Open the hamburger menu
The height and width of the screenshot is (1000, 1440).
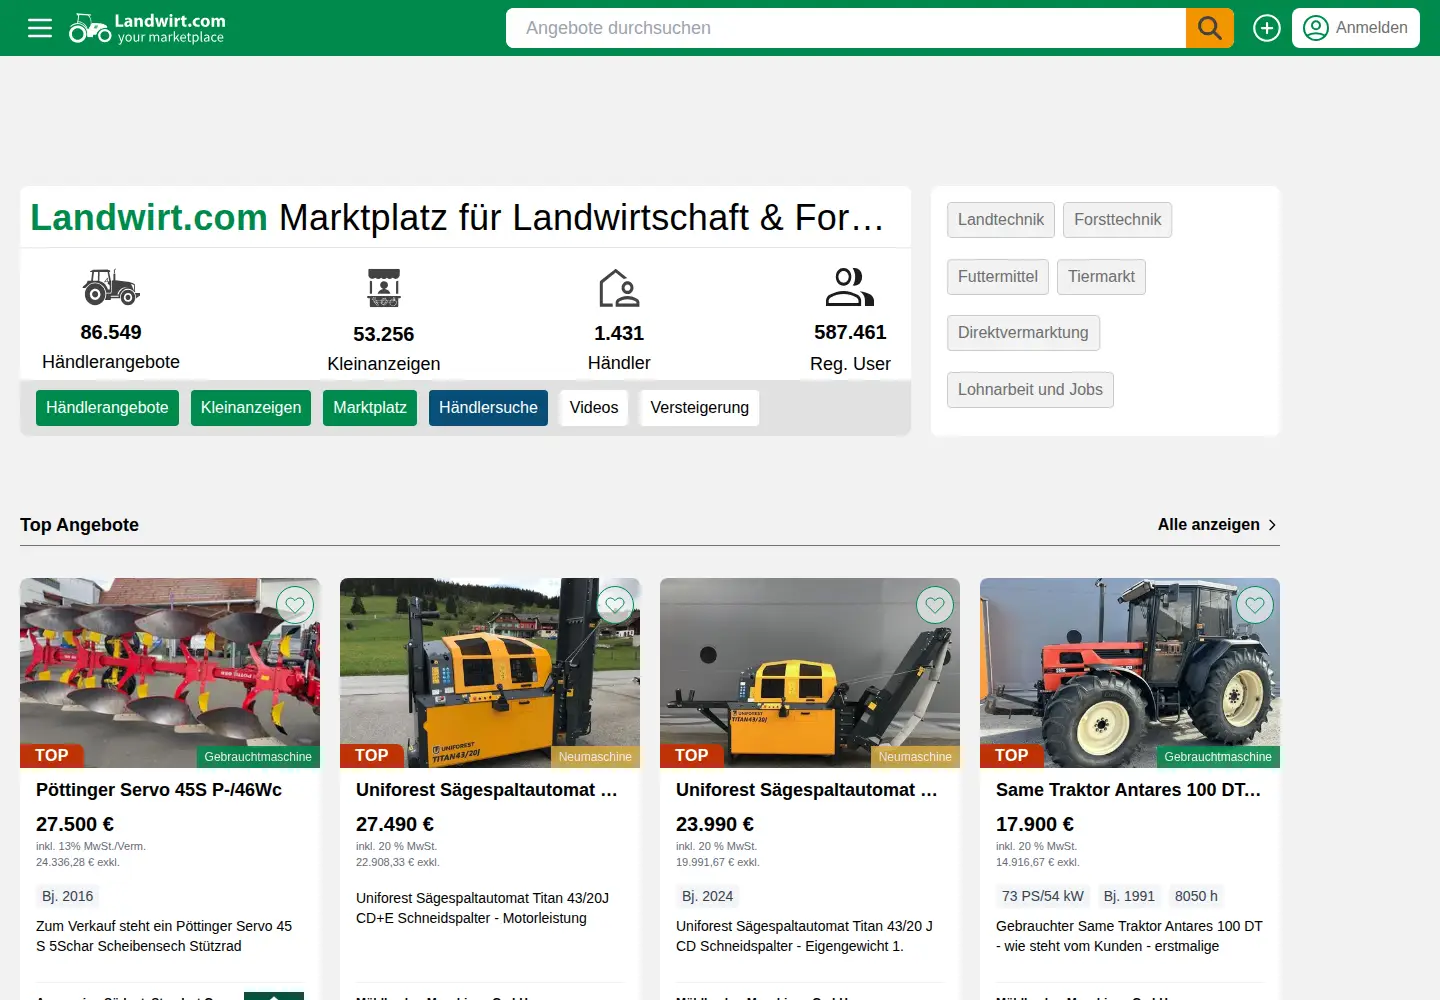click(x=40, y=28)
